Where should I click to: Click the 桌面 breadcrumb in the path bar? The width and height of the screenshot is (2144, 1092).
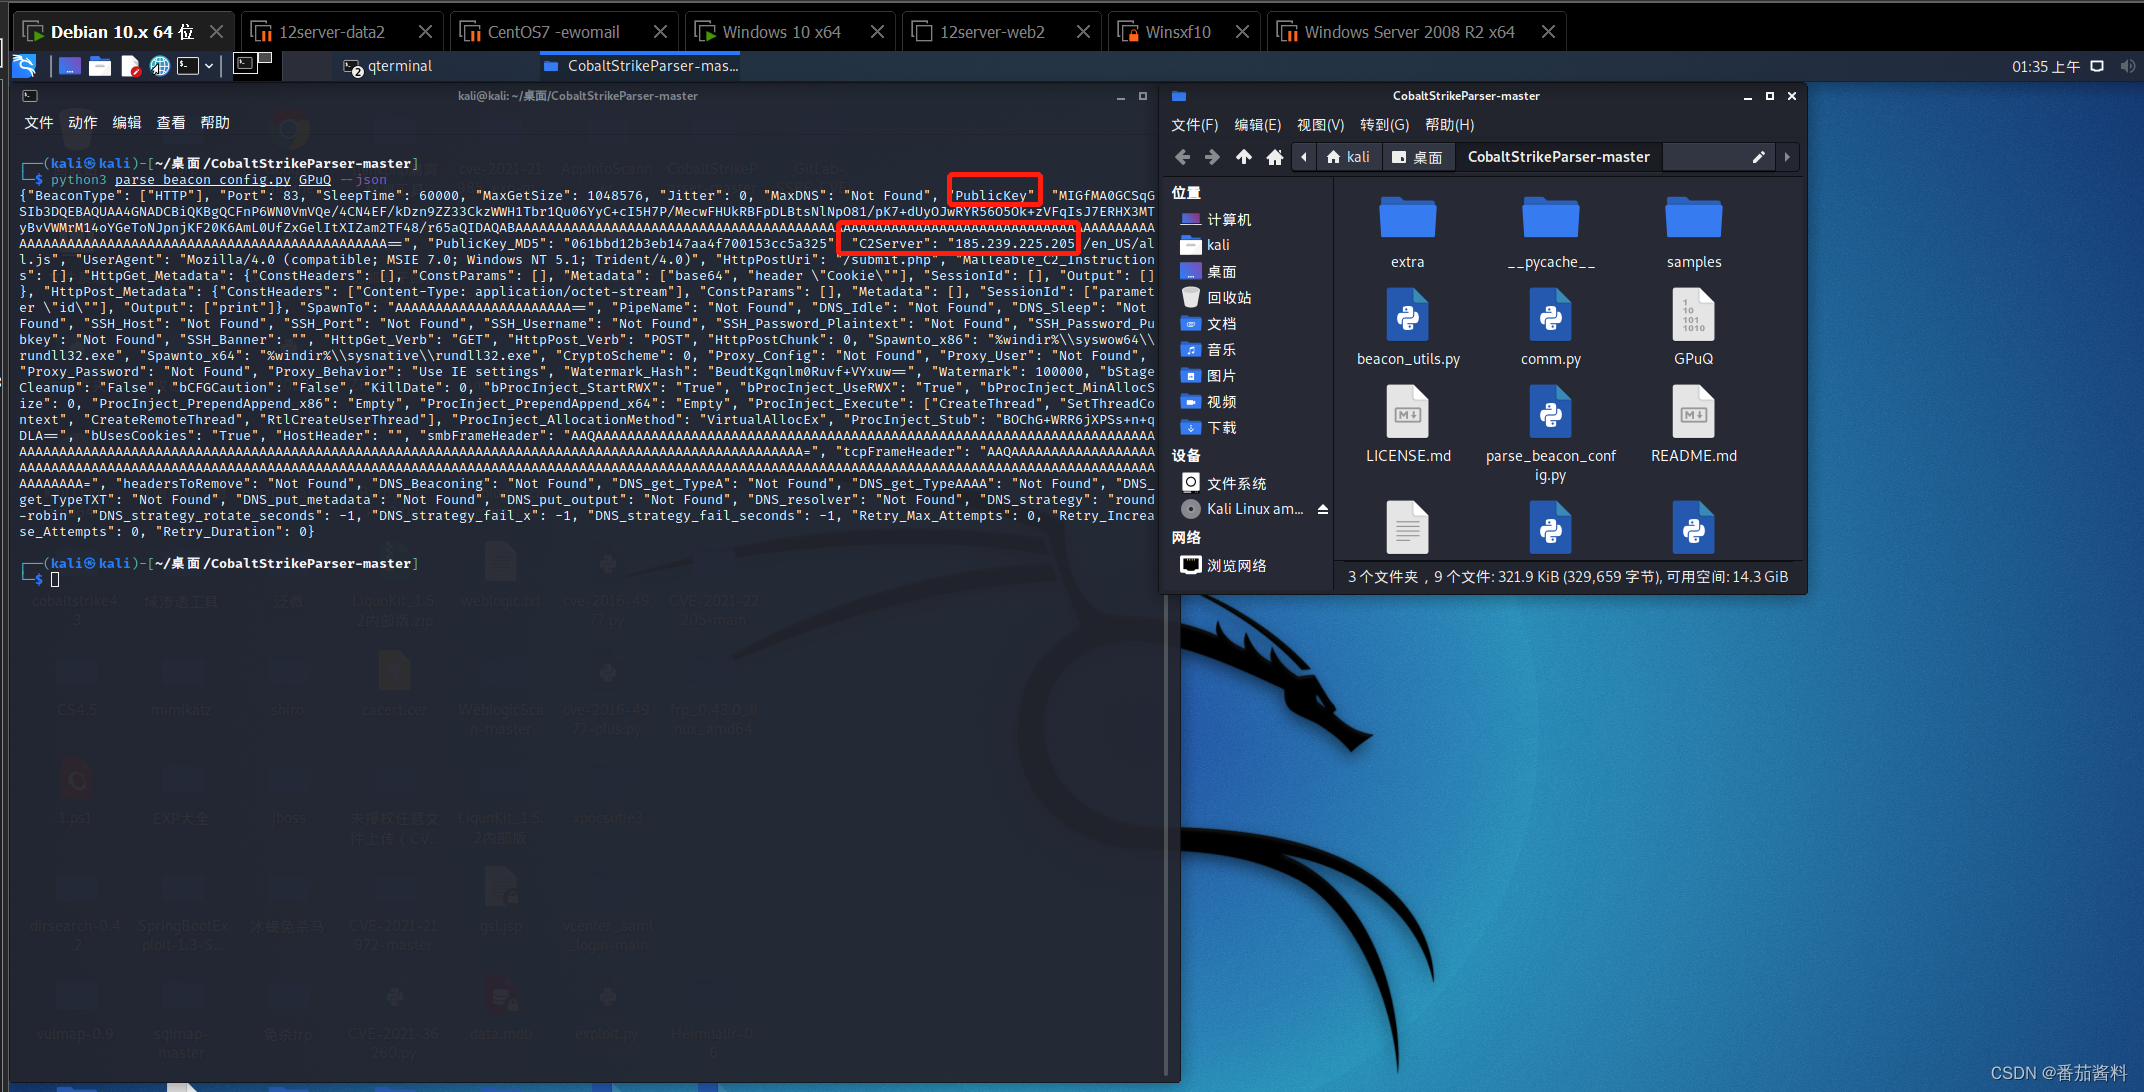pyautogui.click(x=1417, y=157)
